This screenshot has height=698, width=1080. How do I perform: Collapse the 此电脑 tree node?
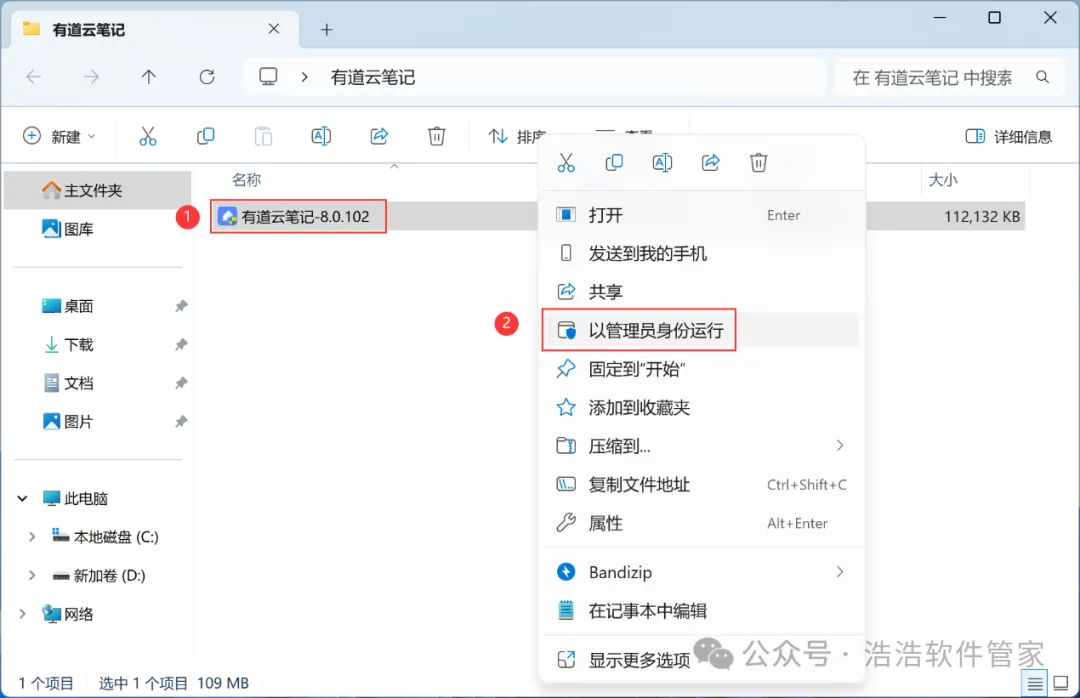tap(22, 498)
